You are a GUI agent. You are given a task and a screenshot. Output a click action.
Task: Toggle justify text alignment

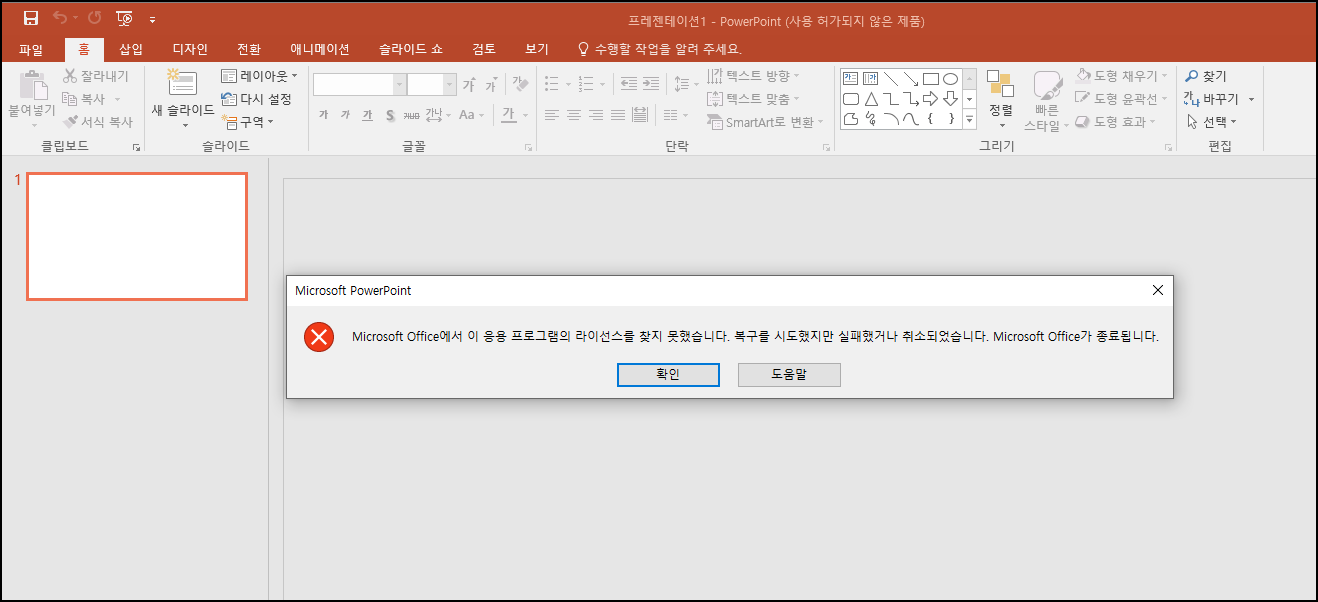click(619, 115)
